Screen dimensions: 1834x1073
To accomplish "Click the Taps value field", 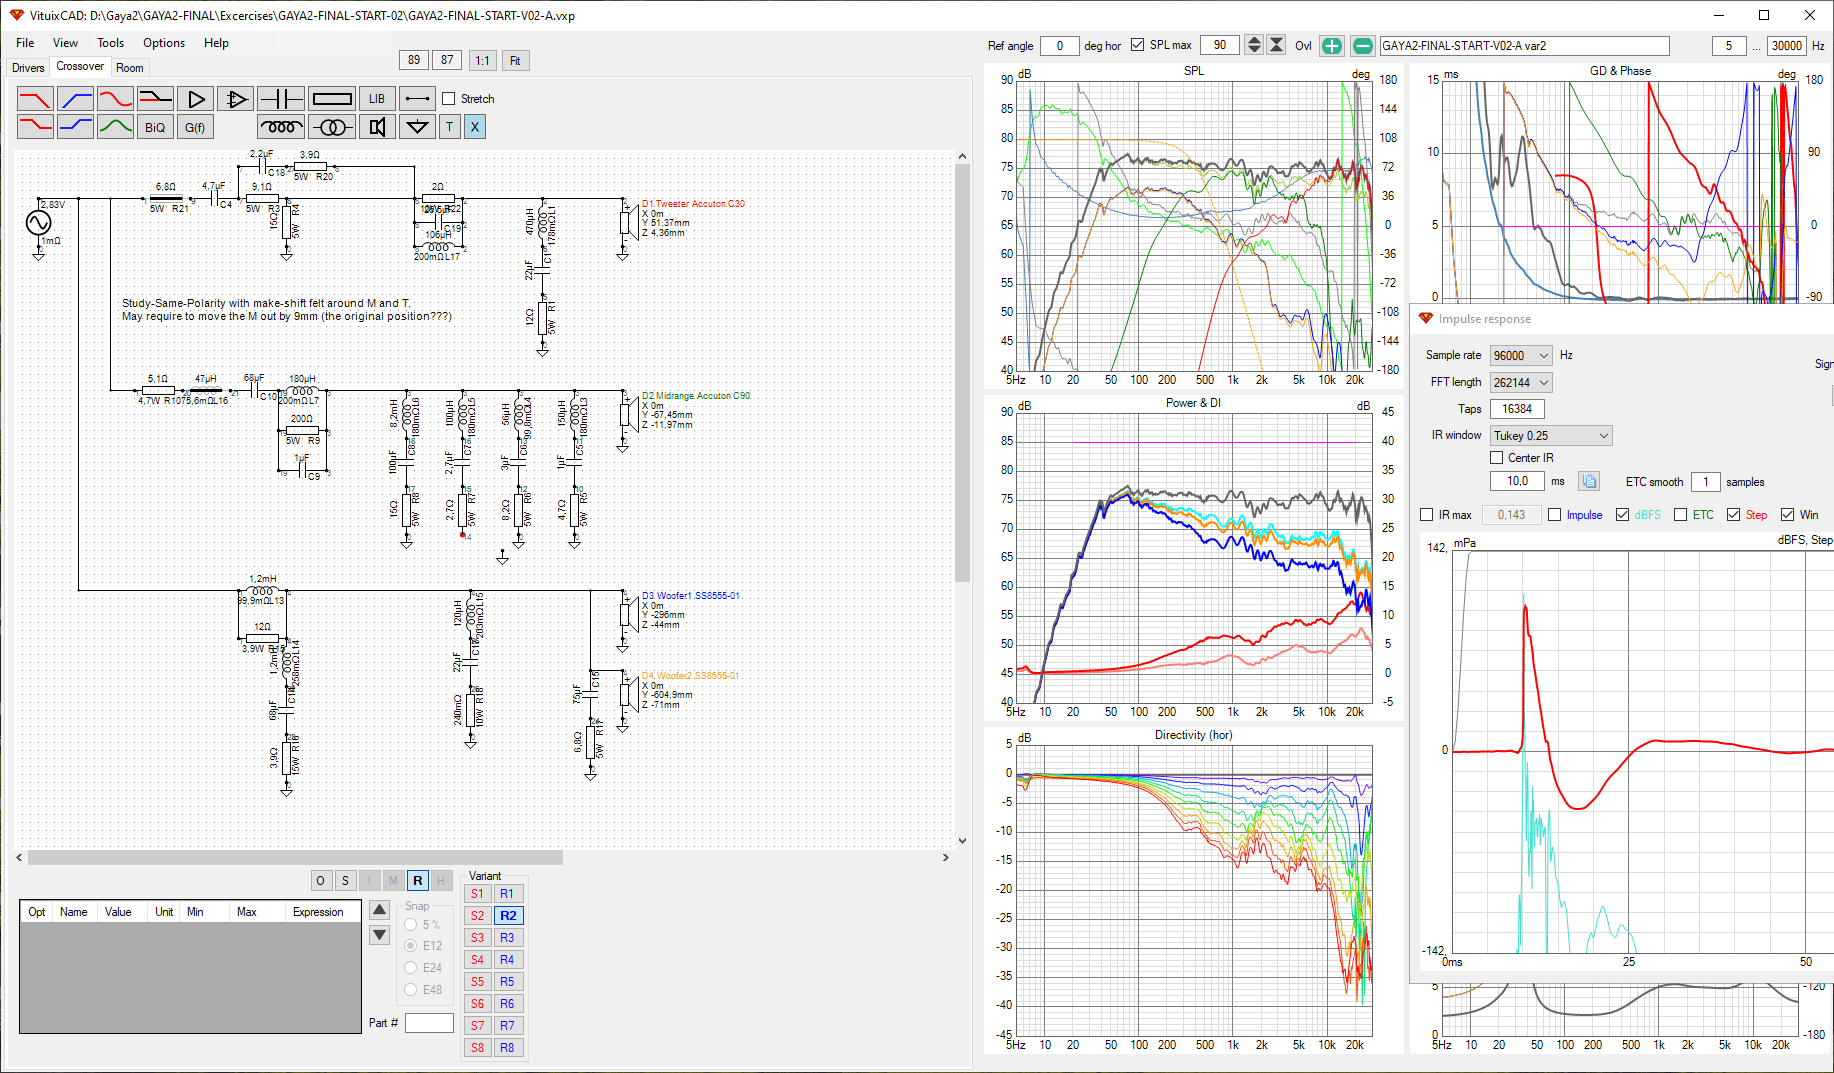I will pos(1517,408).
